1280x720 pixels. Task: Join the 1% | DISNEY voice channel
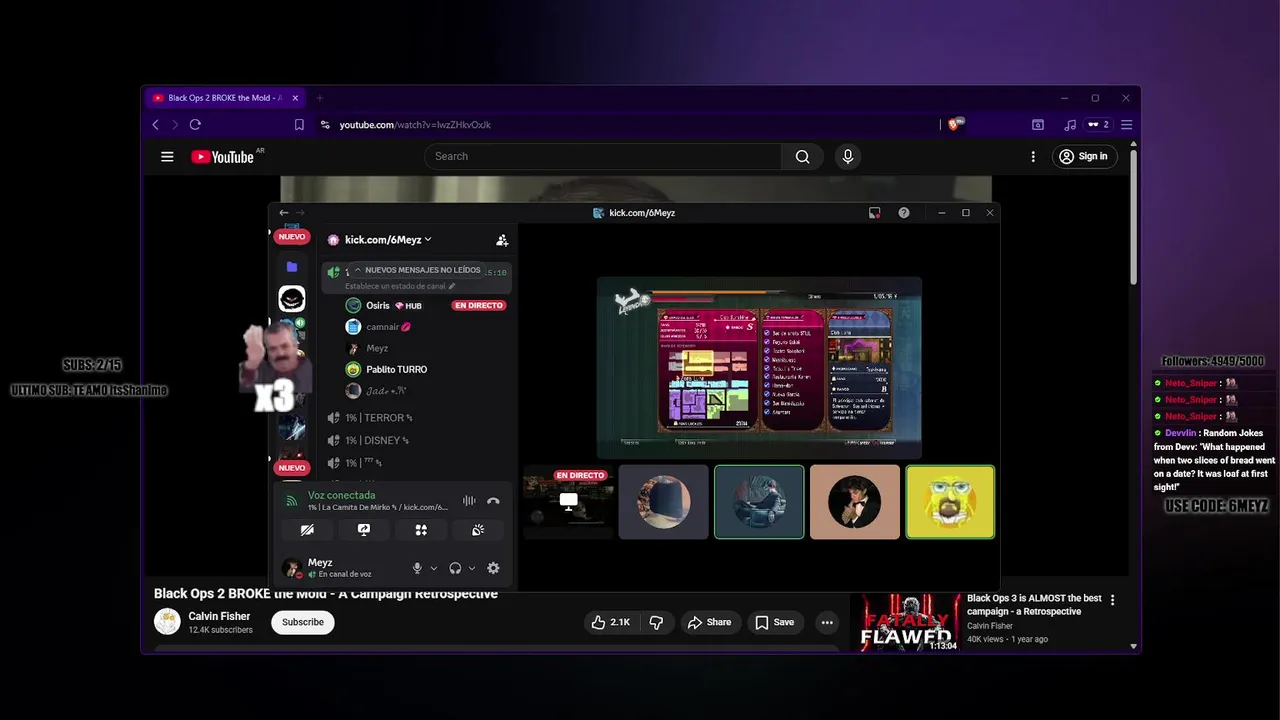coord(376,440)
